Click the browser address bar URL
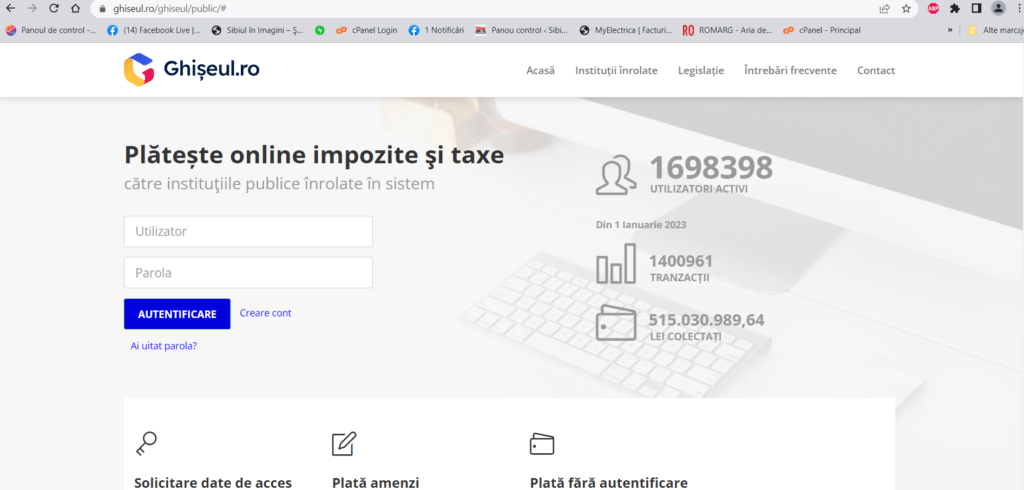Image resolution: width=1024 pixels, height=490 pixels. point(169,8)
